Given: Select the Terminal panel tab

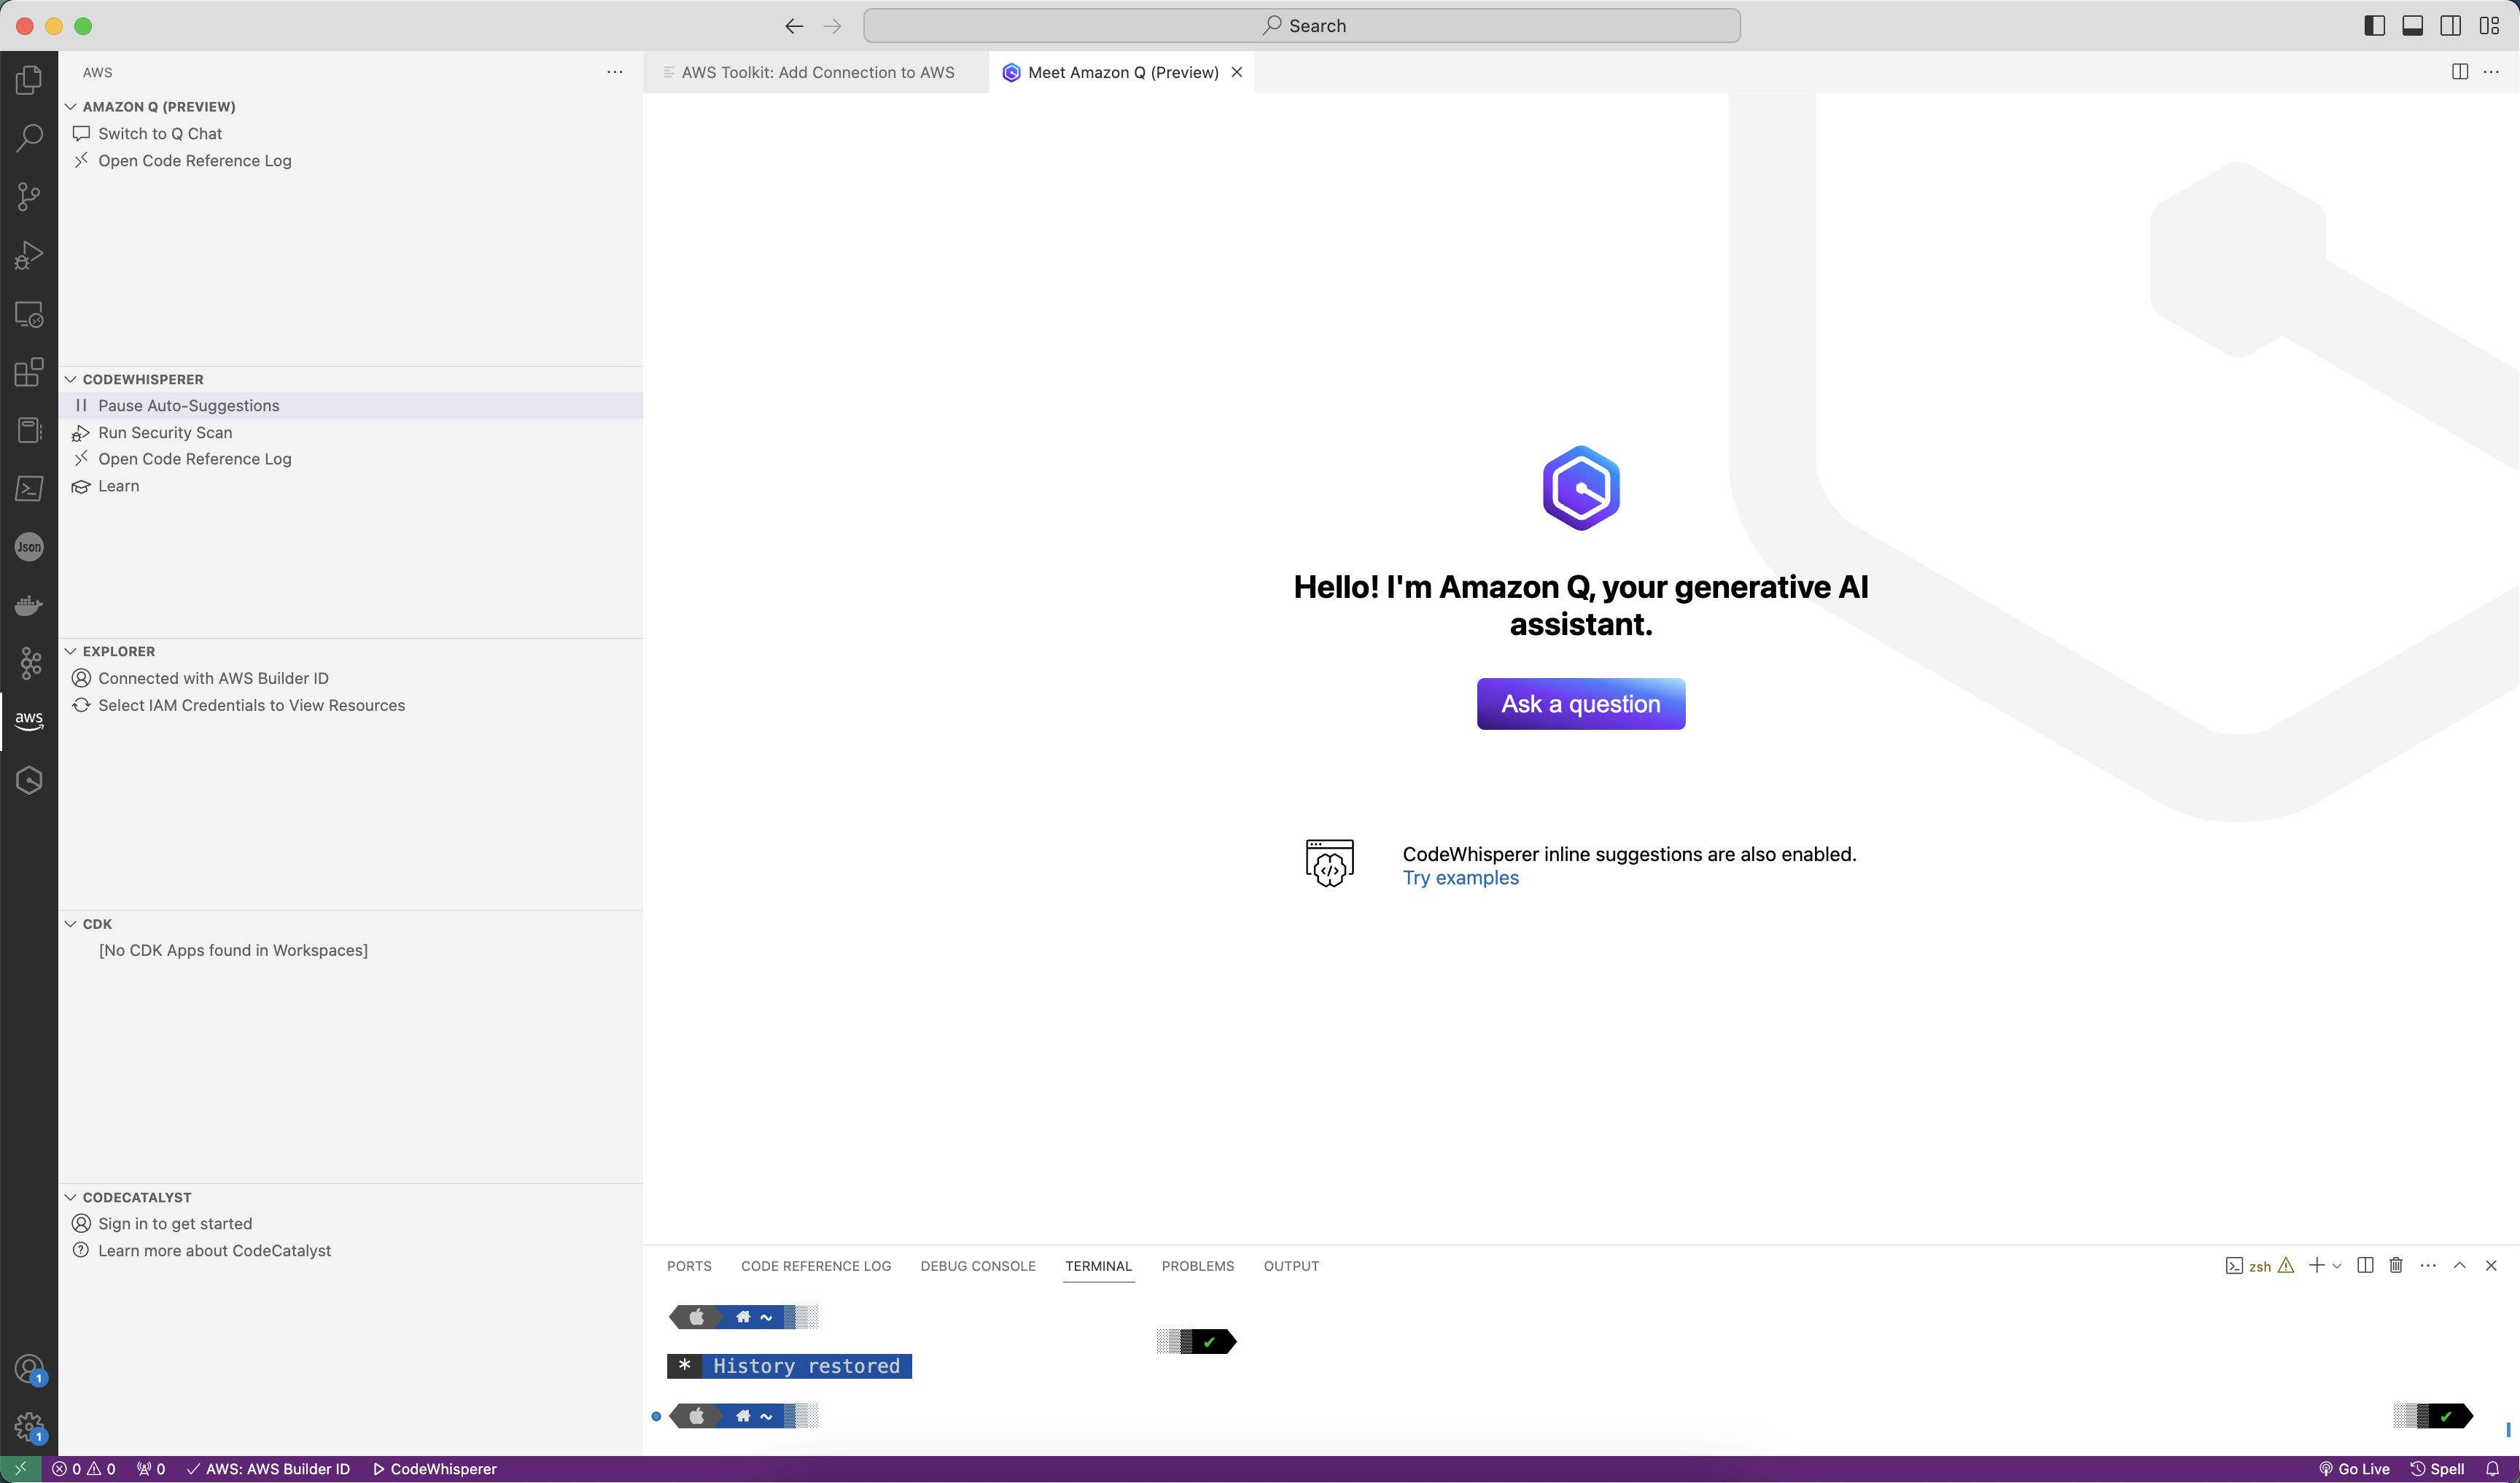Looking at the screenshot, I should click(1098, 1266).
